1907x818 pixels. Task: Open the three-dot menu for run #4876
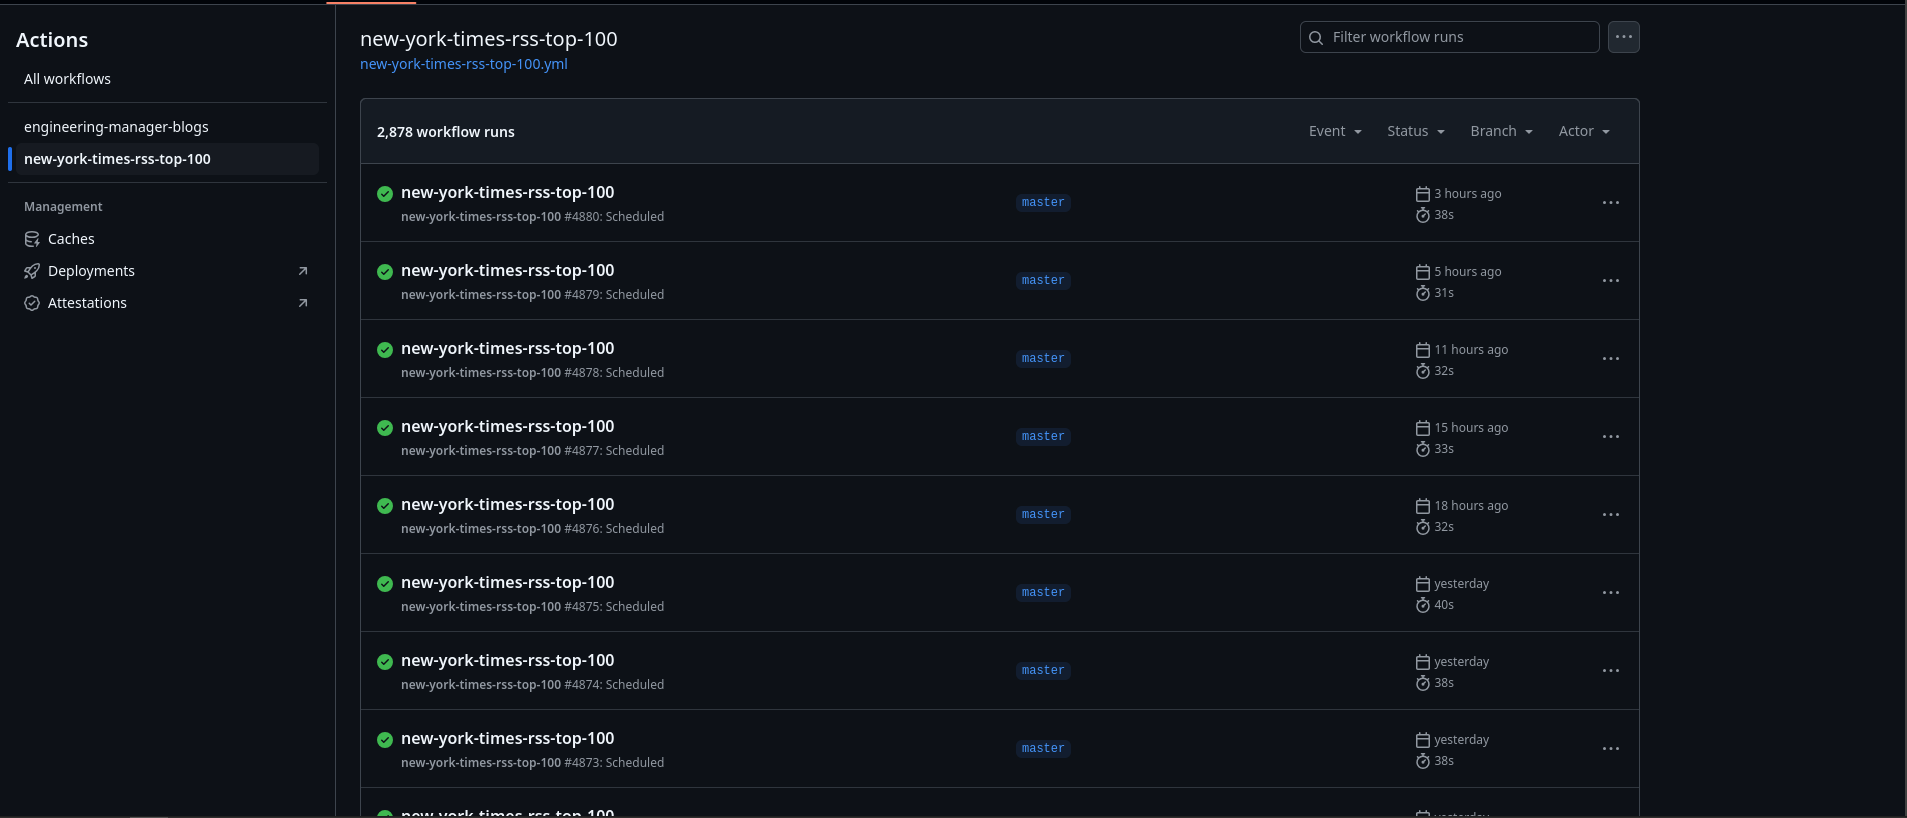click(1610, 515)
